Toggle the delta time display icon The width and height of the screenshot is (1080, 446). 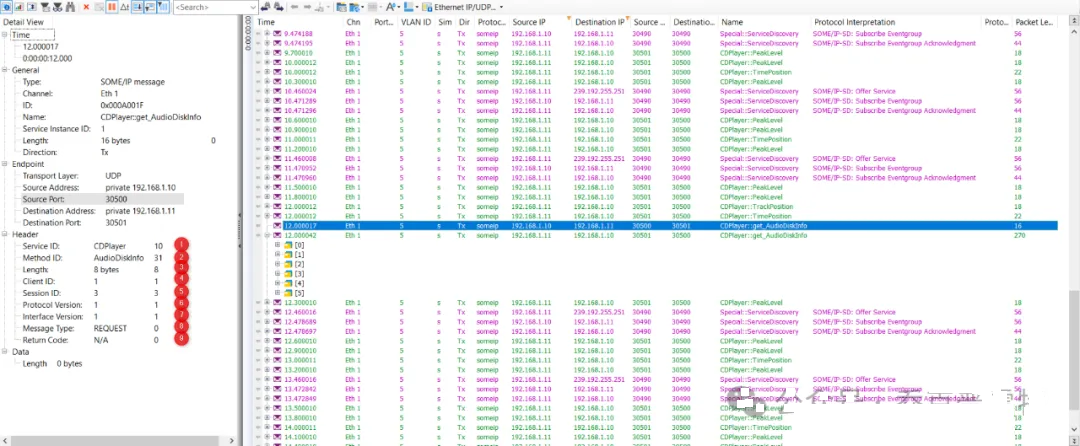pyautogui.click(x=122, y=7)
